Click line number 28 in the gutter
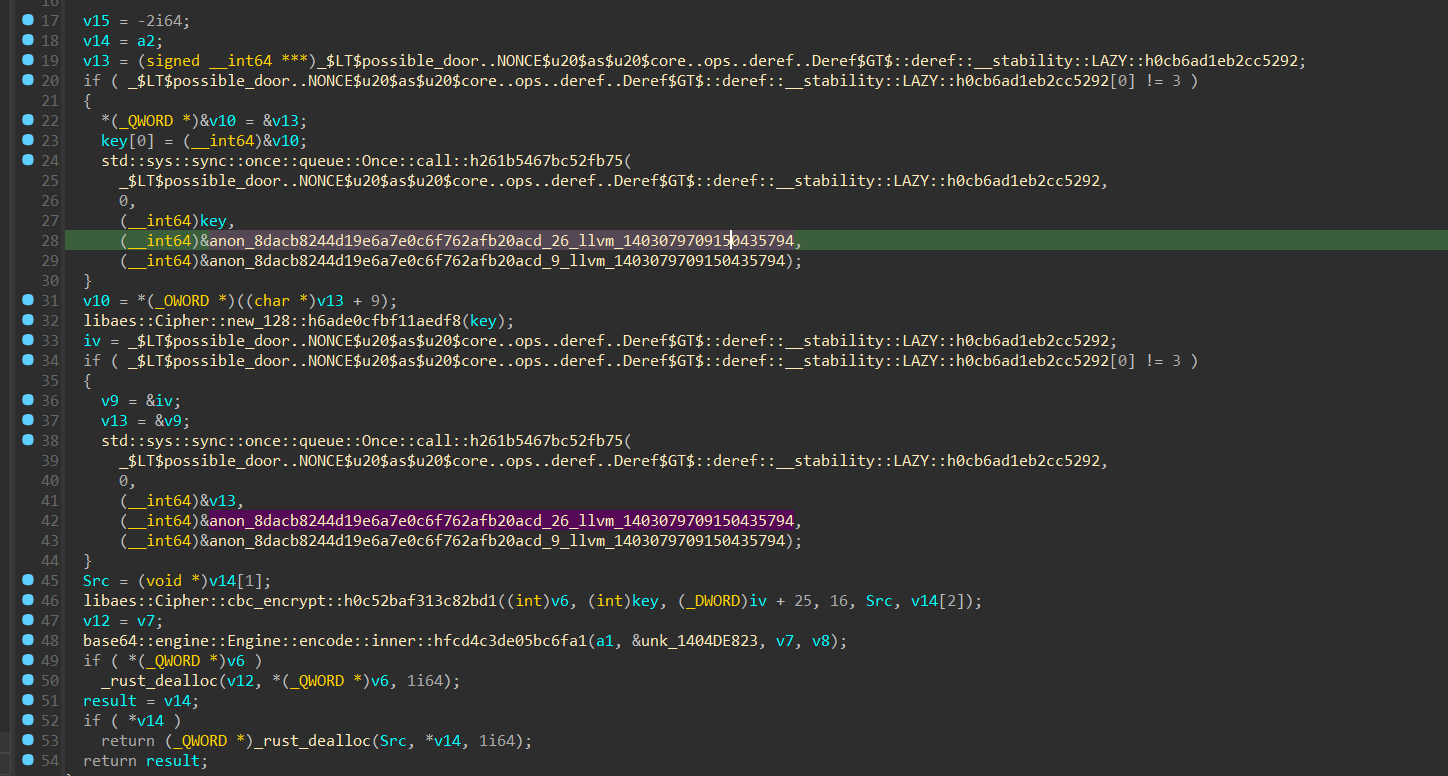The width and height of the screenshot is (1448, 776). click(50, 240)
